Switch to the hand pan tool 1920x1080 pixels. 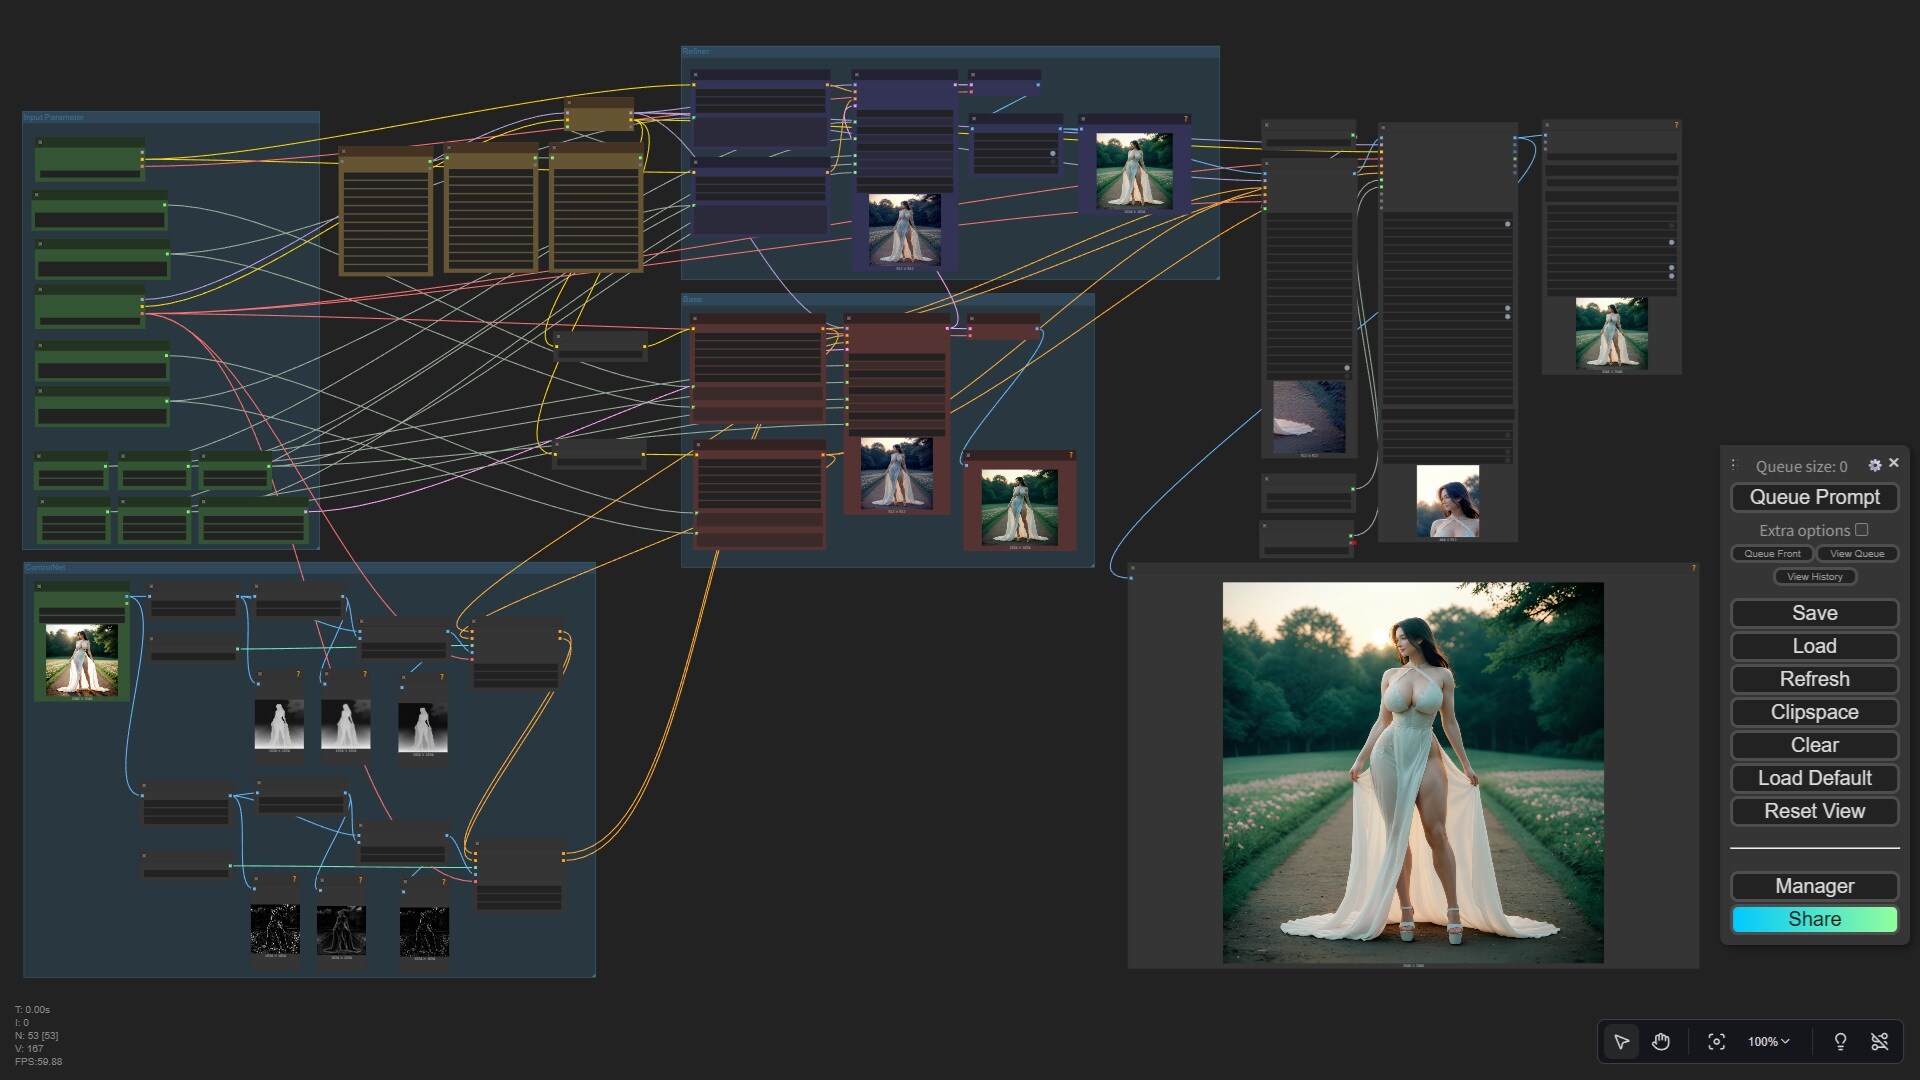1661,1042
